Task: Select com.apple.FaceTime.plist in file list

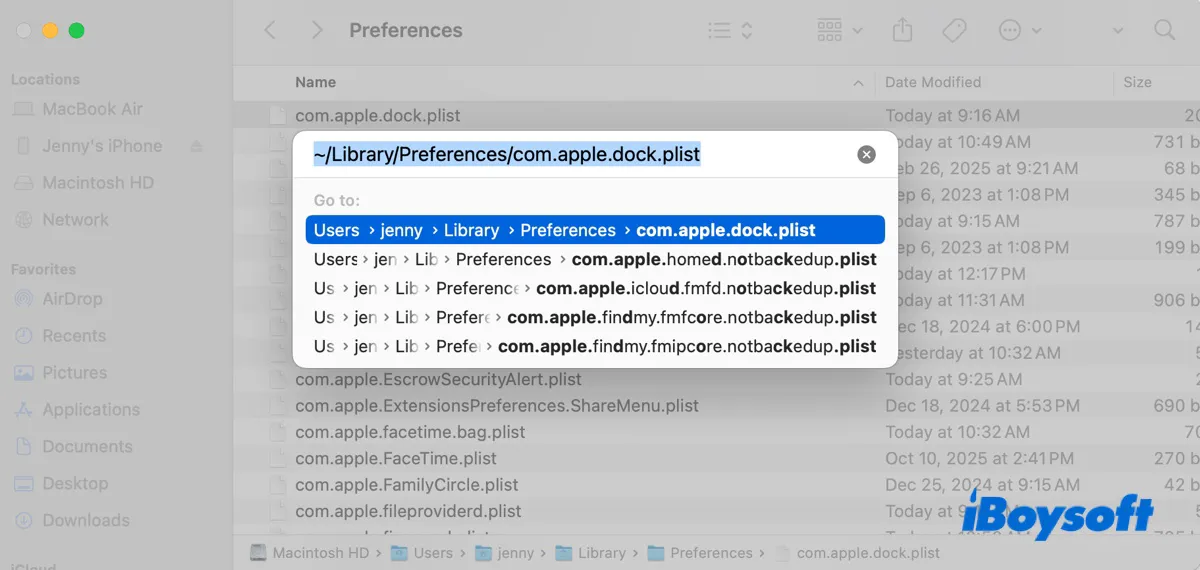Action: 395,459
